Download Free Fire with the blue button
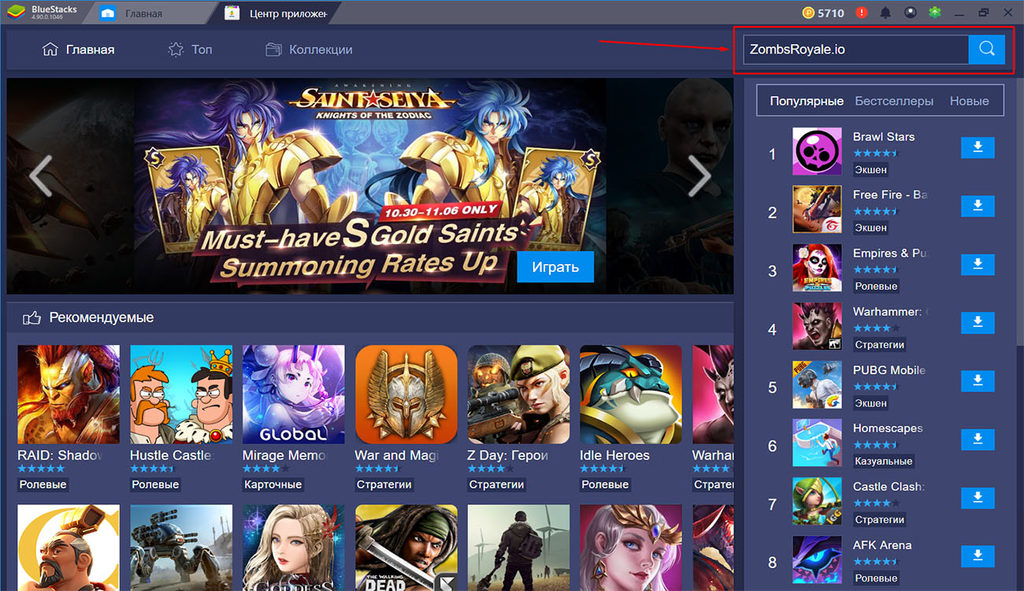 [978, 206]
